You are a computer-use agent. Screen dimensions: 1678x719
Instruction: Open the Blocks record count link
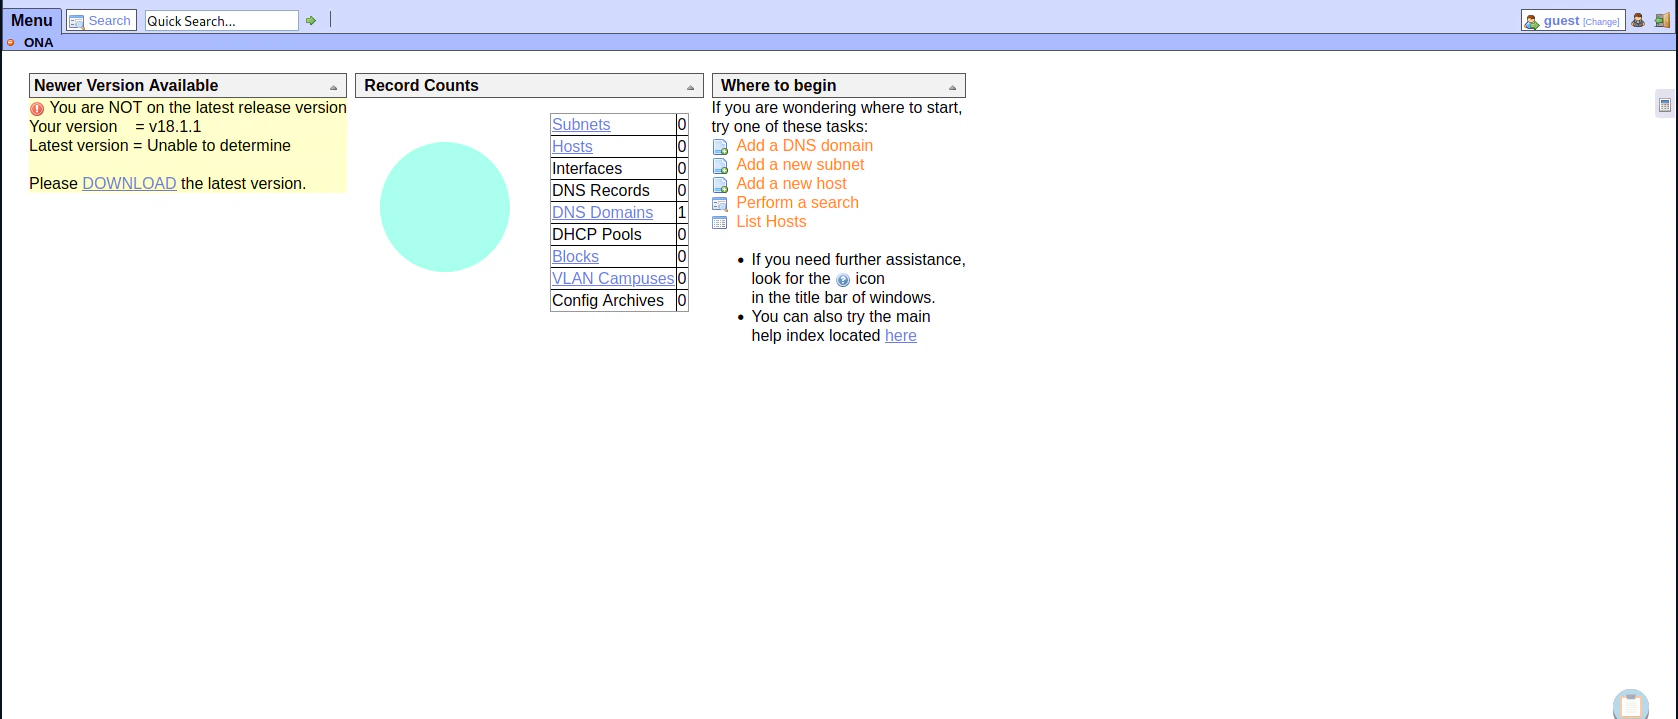(575, 256)
